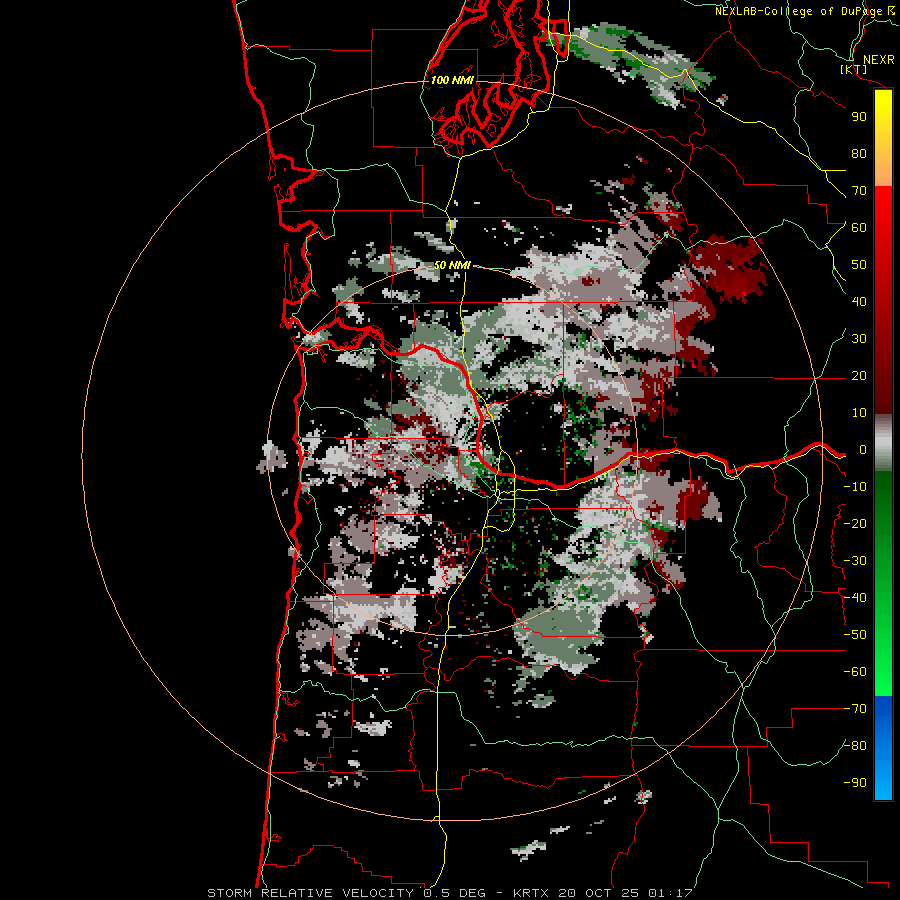This screenshot has height=900, width=900.
Task: Click the "[KT]" units label above the color bar
Action: pos(854,69)
